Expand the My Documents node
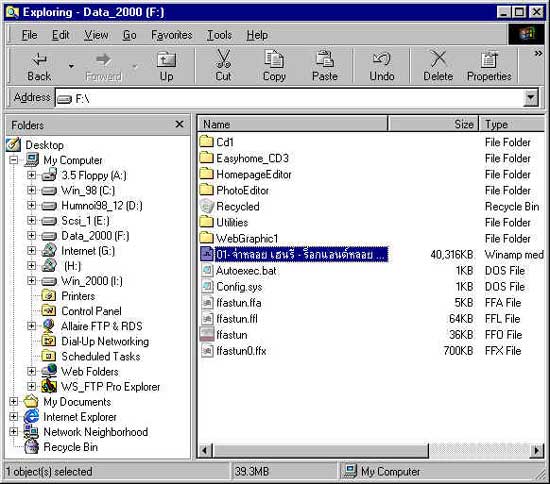Screen dimensions: 550x484 click(x=14, y=402)
